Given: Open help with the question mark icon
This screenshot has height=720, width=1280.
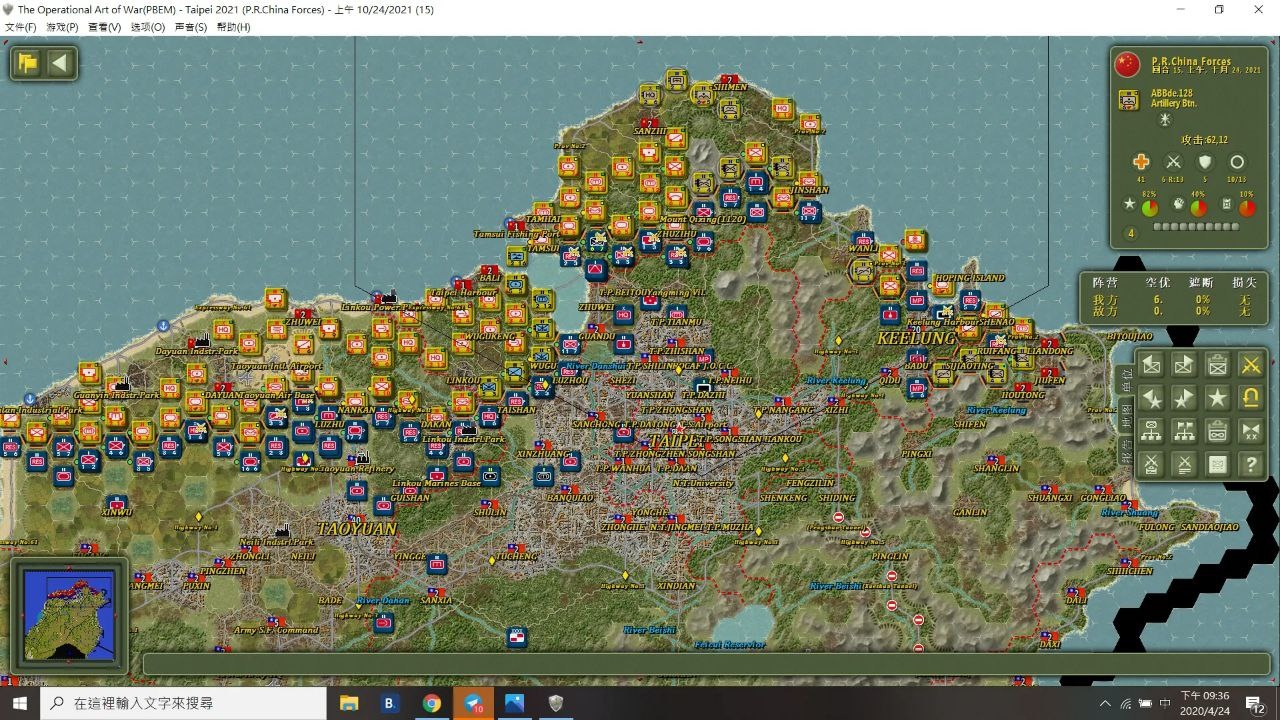Looking at the screenshot, I should coord(1250,464).
